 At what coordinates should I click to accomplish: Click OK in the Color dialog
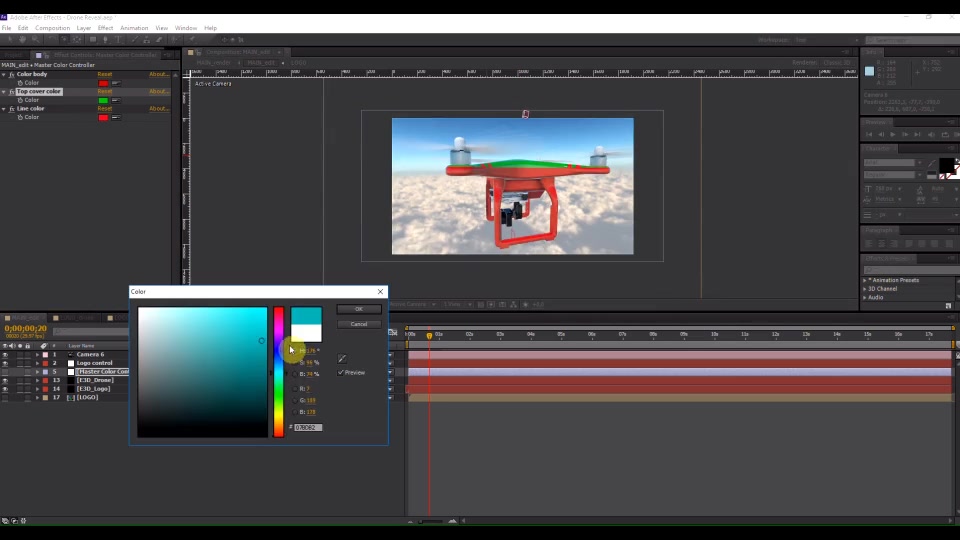[x=359, y=309]
